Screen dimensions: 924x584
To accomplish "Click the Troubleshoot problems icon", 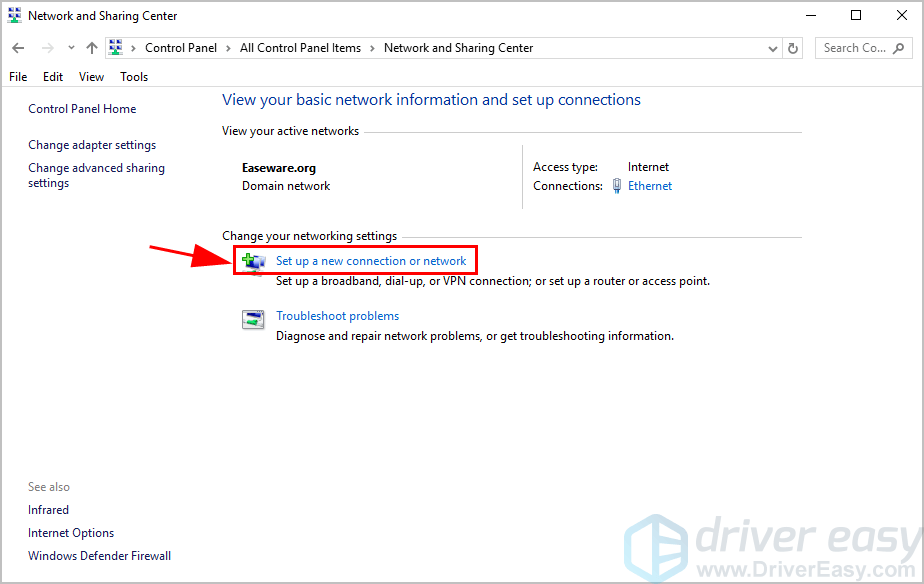I will pyautogui.click(x=253, y=319).
